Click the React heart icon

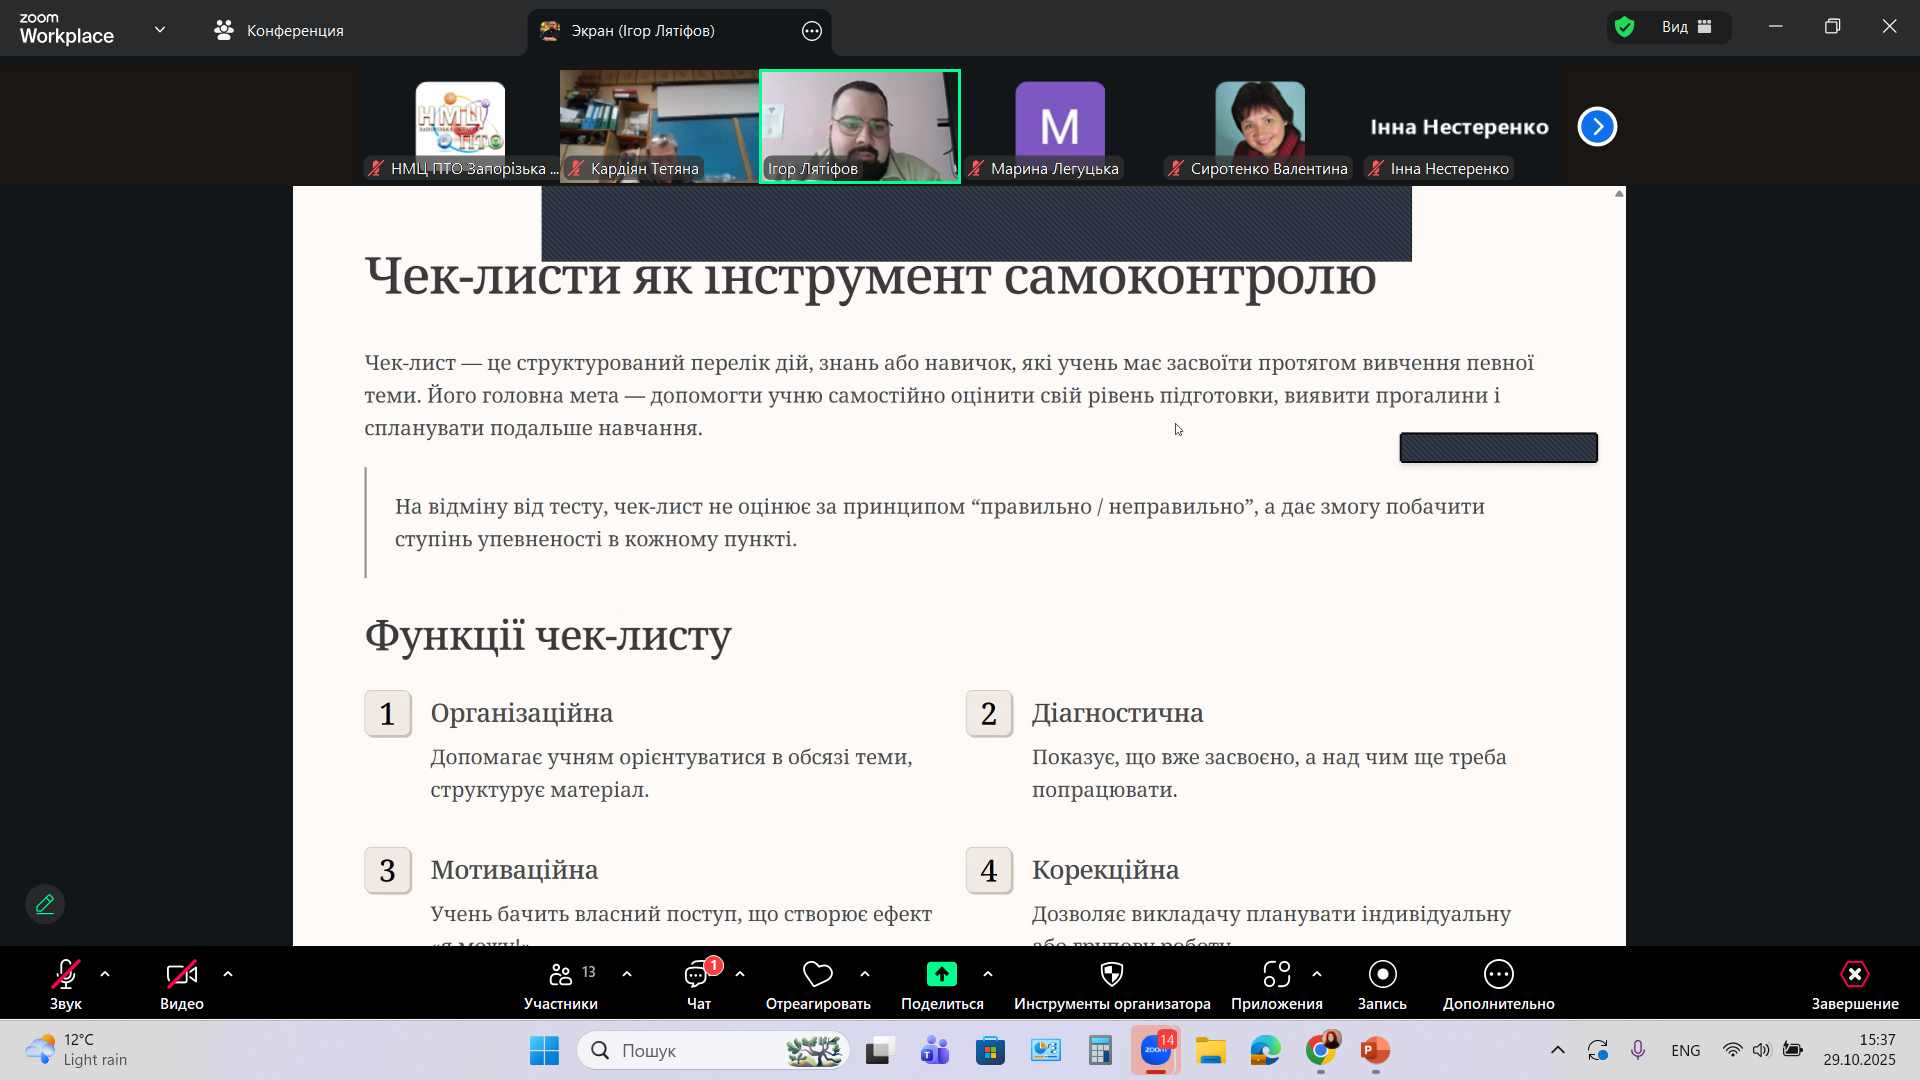coord(817,975)
